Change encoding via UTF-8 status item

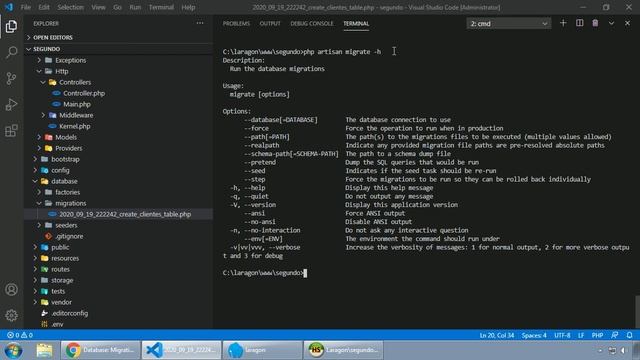[x=562, y=335]
